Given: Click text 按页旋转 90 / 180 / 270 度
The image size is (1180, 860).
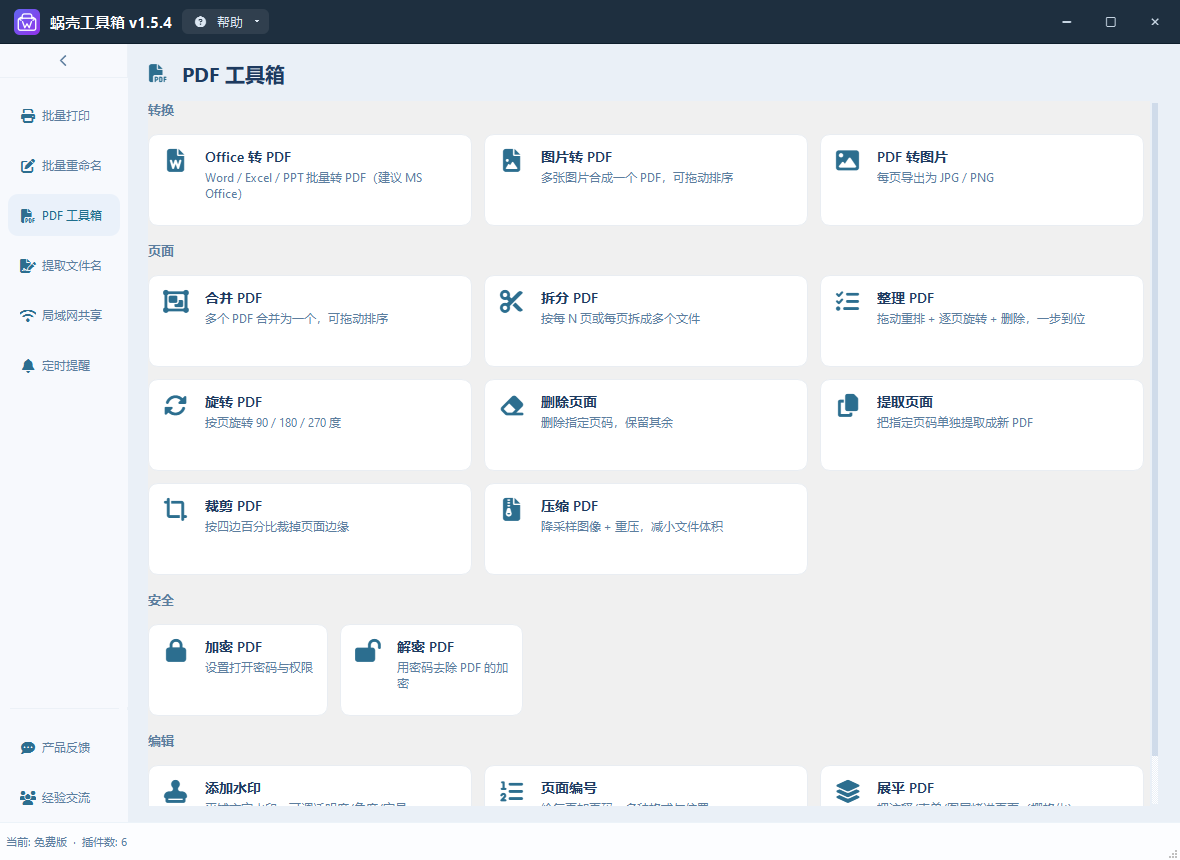Looking at the screenshot, I should pos(273,423).
